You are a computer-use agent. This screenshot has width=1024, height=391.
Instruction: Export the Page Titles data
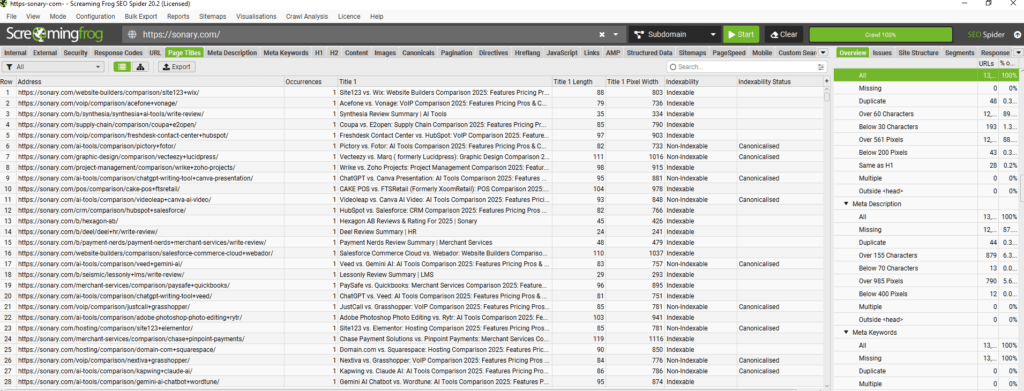(x=176, y=67)
